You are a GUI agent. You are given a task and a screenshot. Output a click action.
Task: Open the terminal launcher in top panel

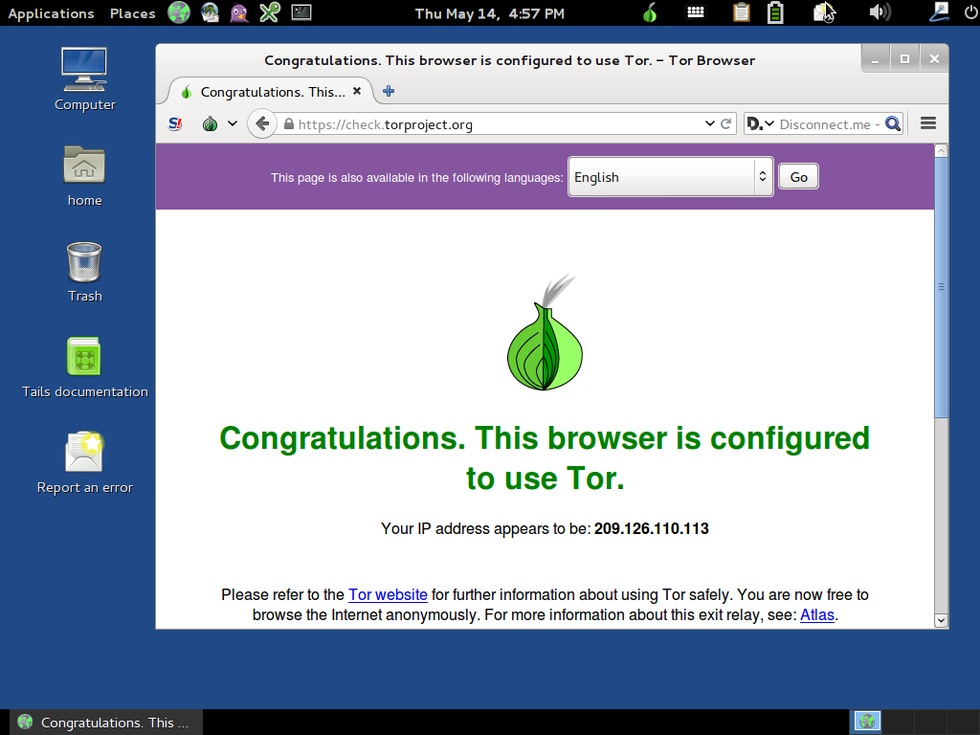tap(300, 13)
